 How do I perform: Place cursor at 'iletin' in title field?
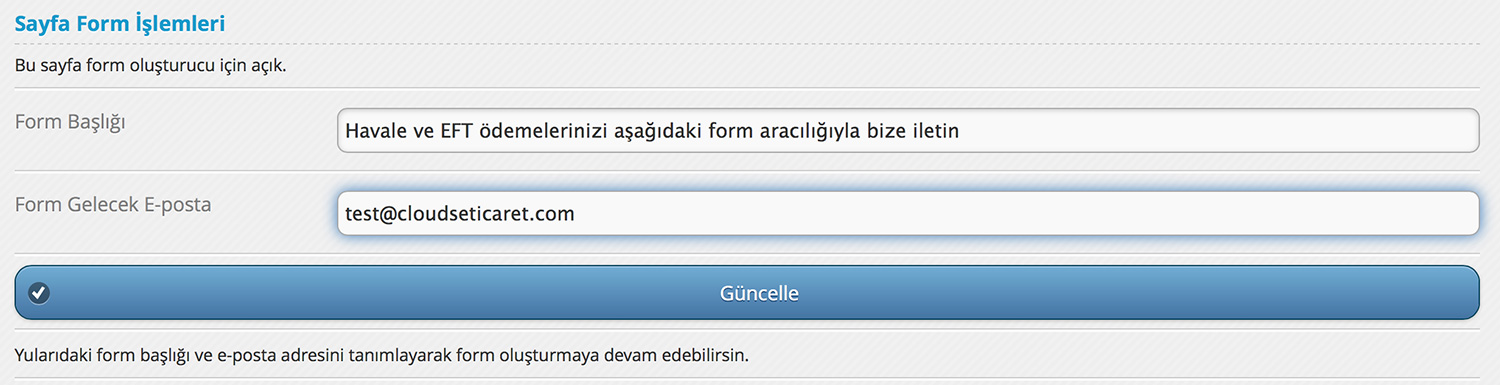(x=935, y=130)
